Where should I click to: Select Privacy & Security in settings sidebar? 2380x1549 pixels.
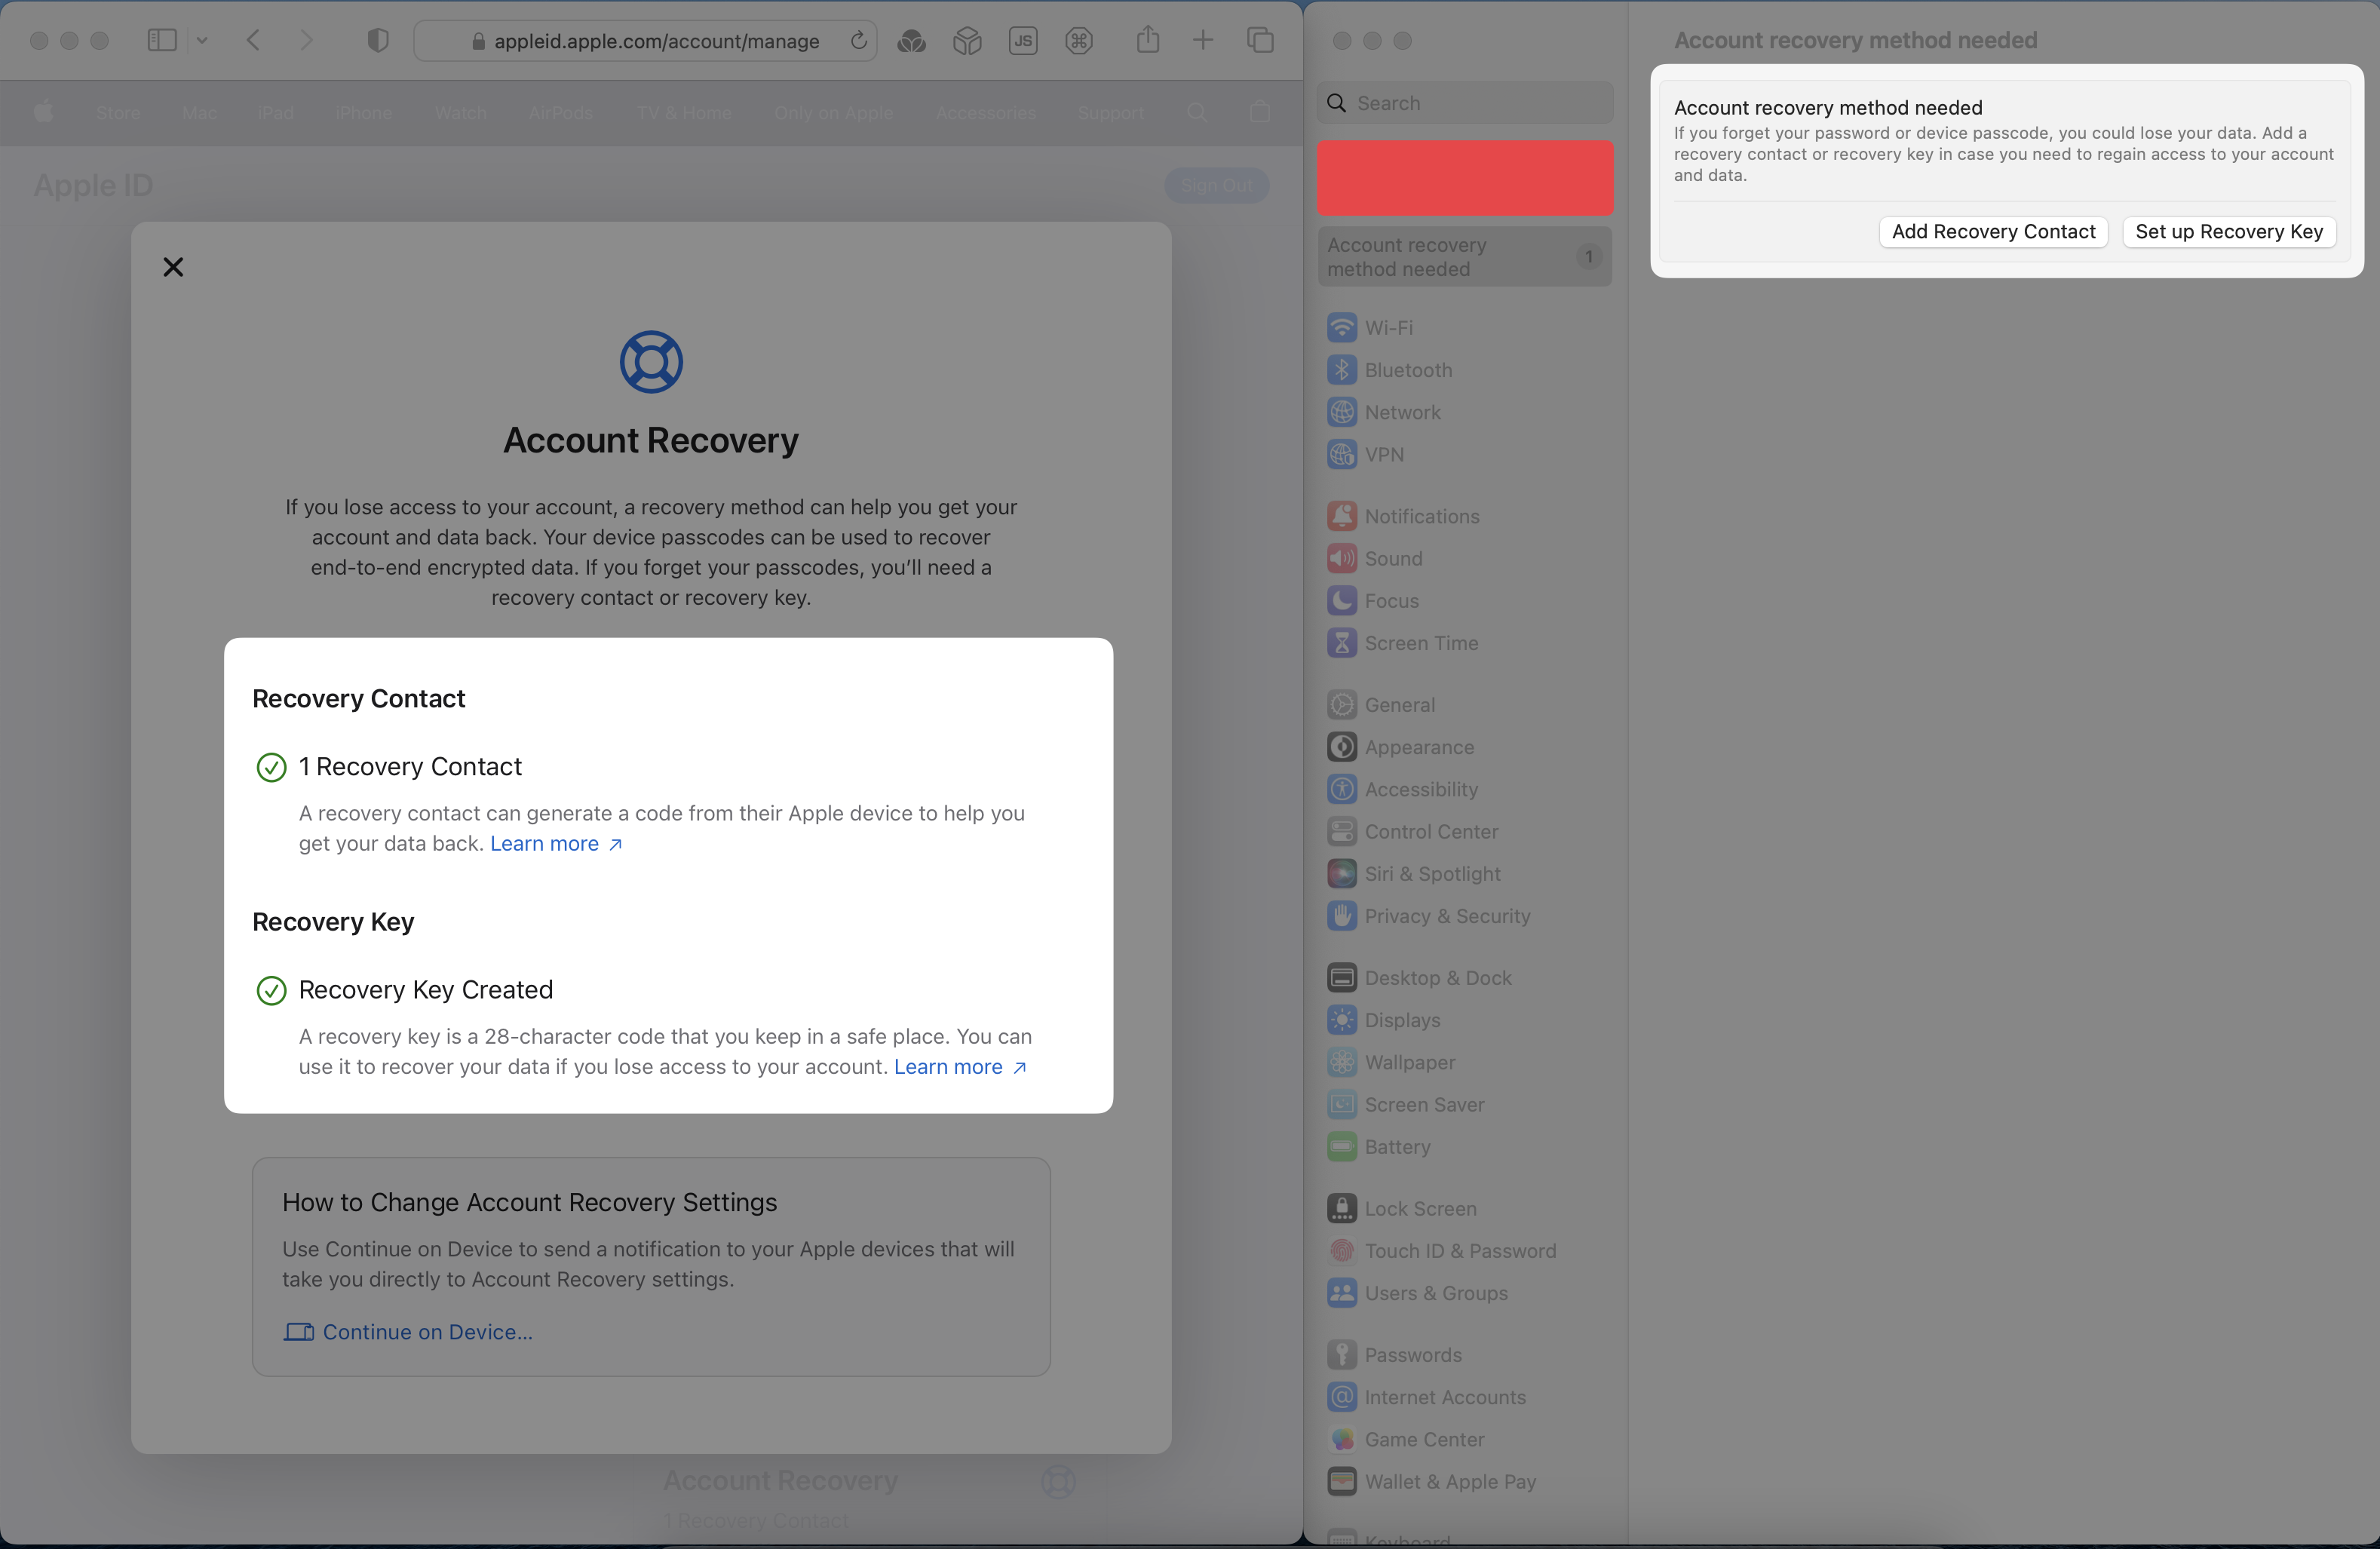point(1446,916)
